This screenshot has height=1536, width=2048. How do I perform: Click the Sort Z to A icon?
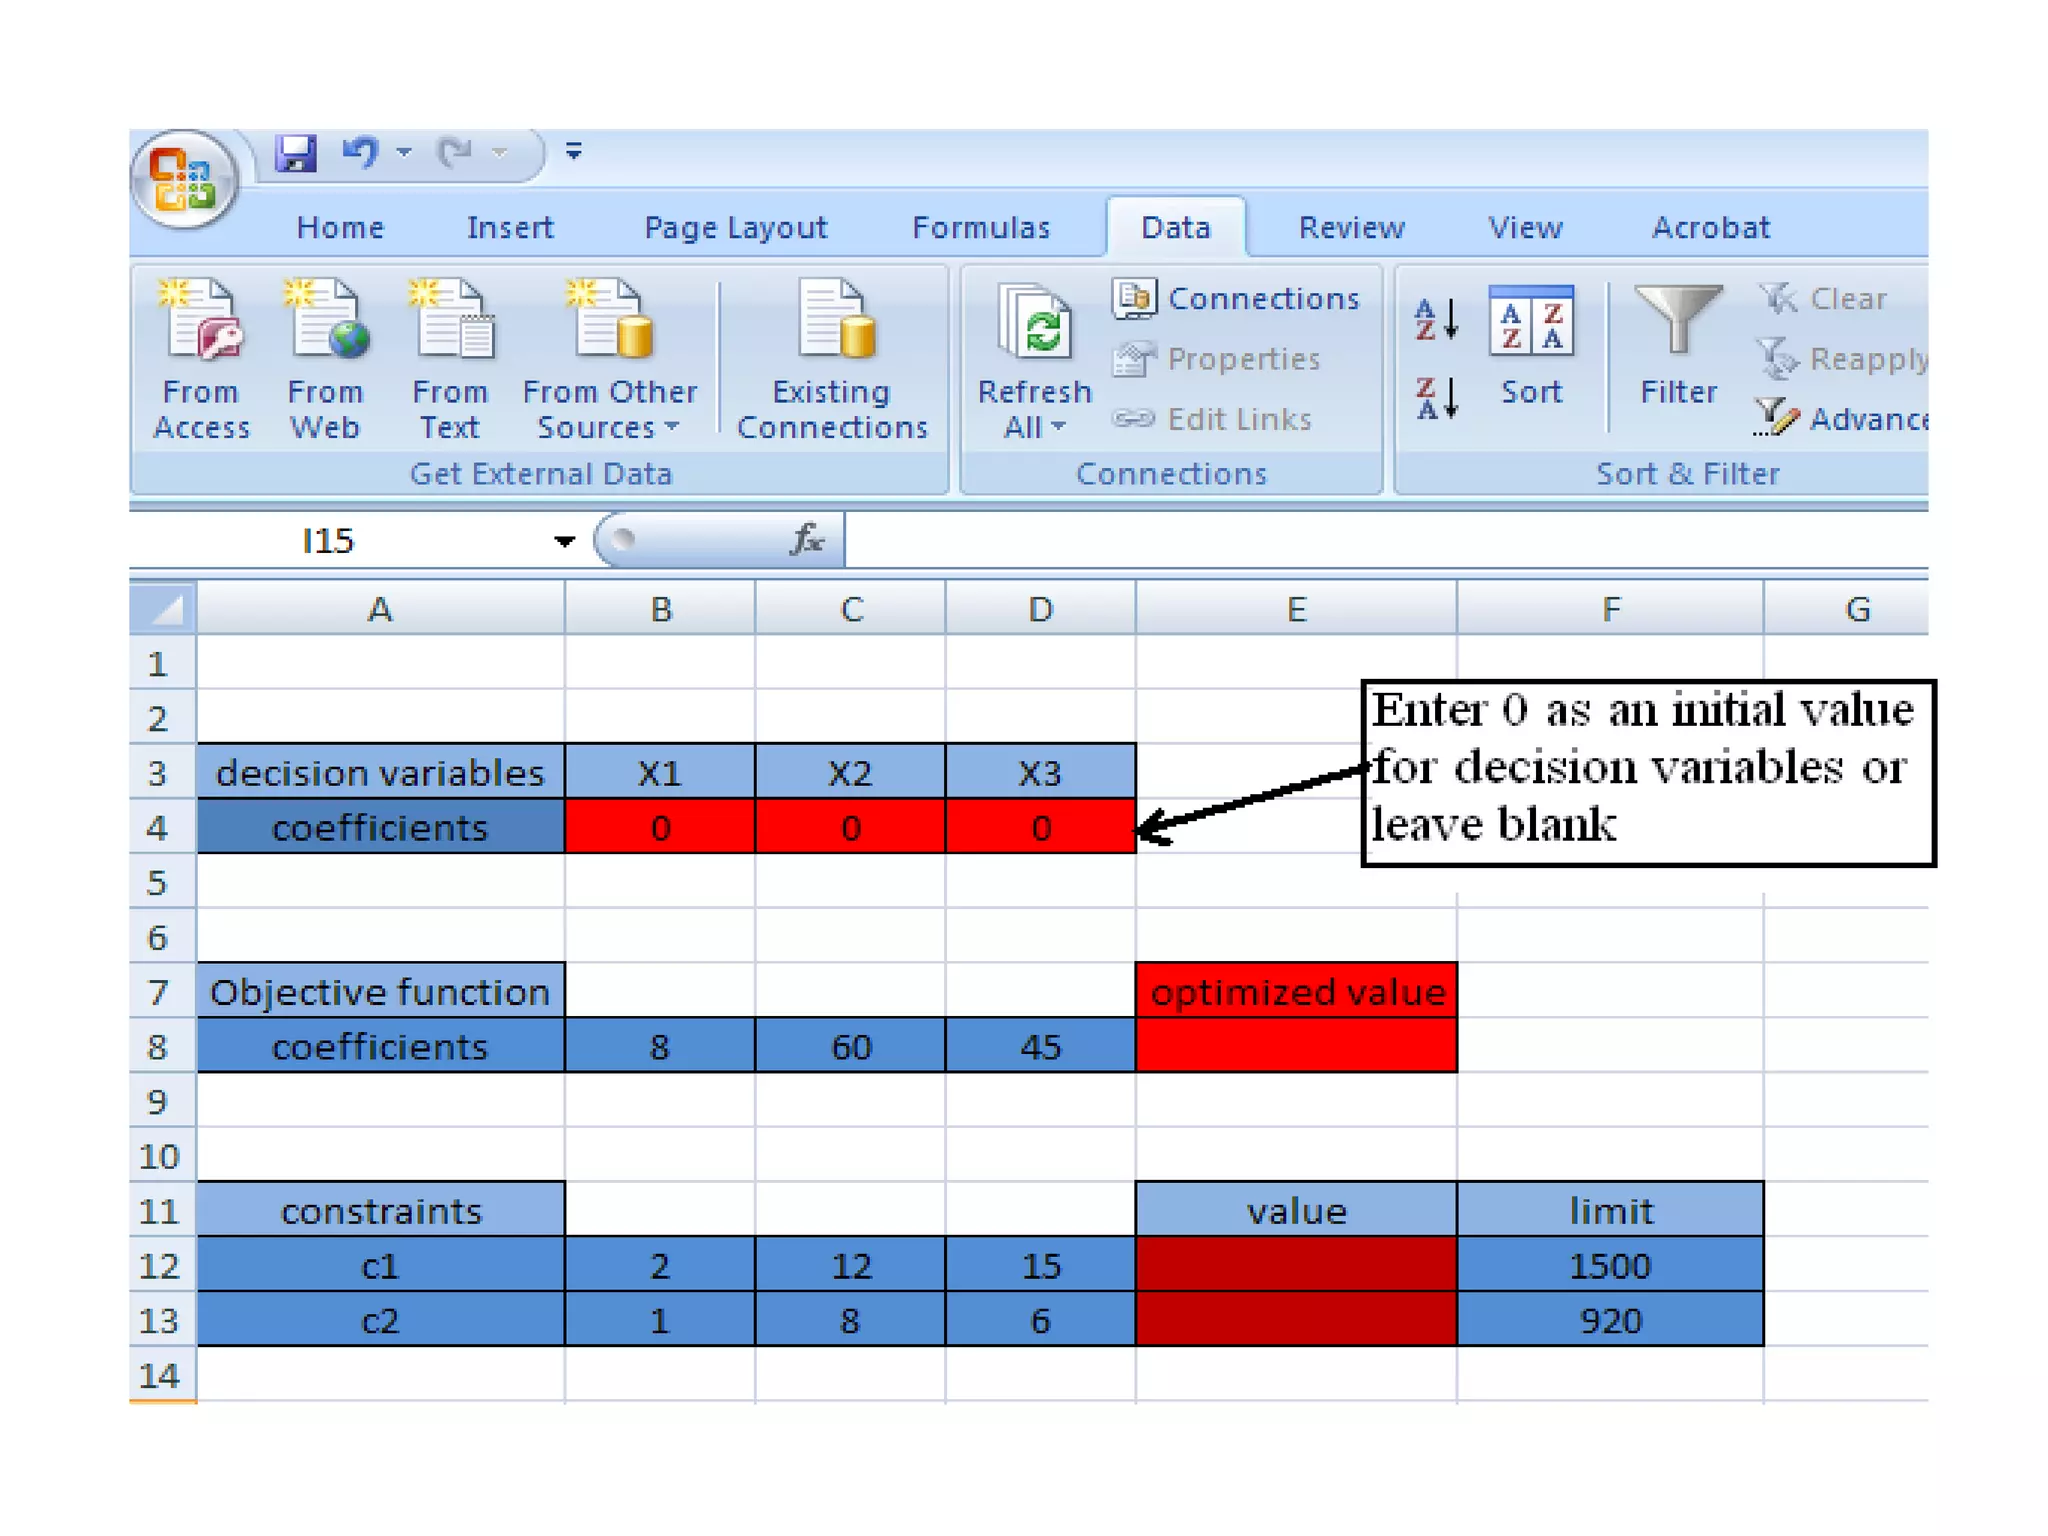click(x=1436, y=398)
